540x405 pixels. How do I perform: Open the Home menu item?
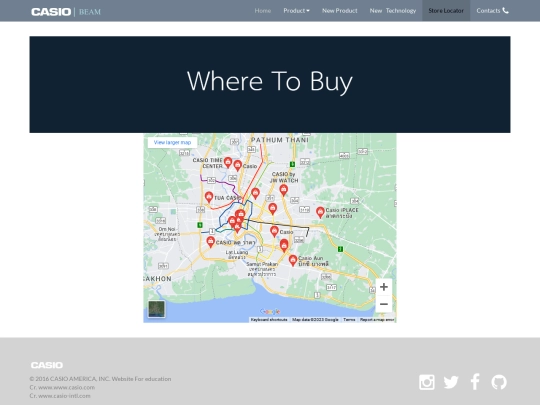click(x=263, y=11)
